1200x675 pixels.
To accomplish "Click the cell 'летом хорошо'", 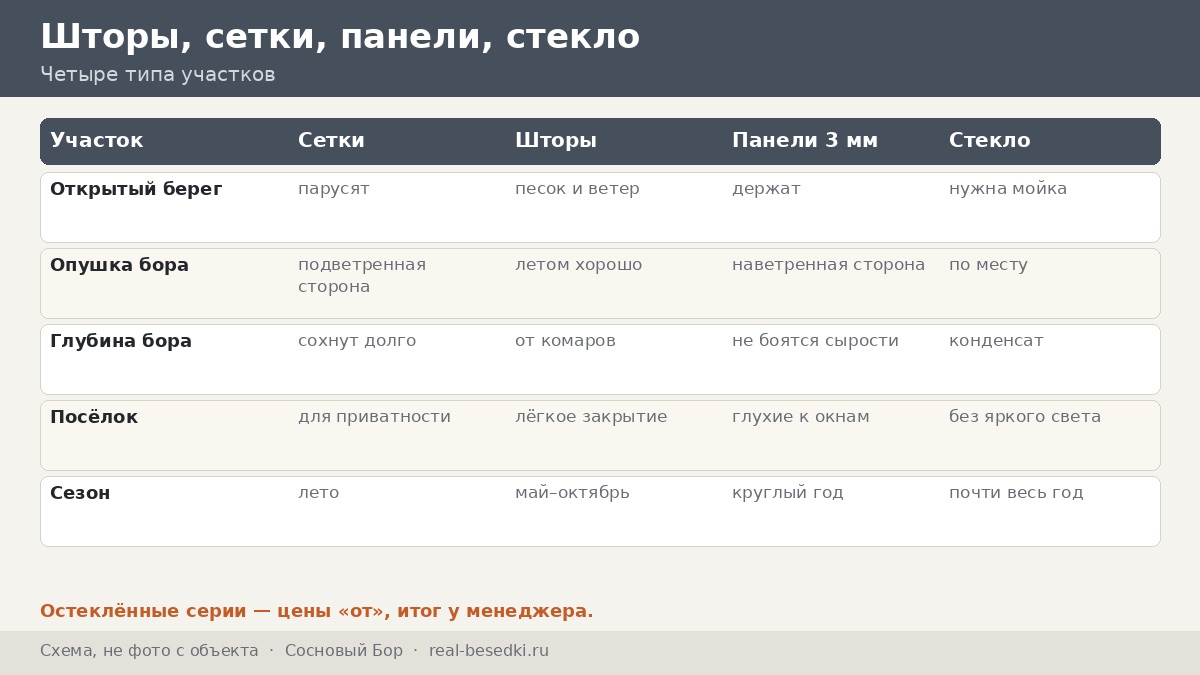I will pyautogui.click(x=579, y=265).
